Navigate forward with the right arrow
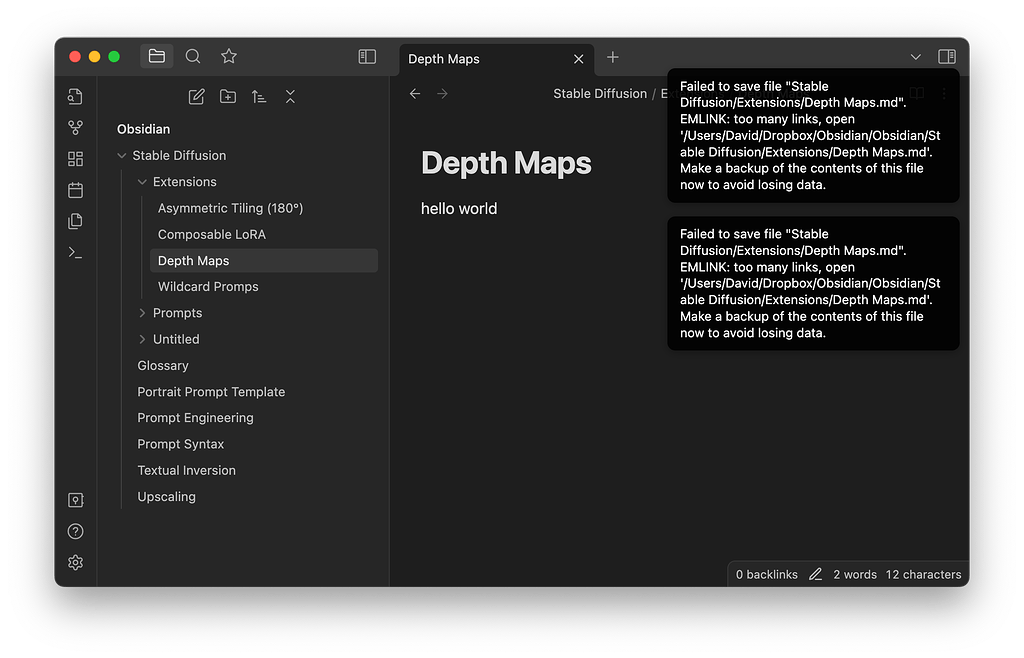Image resolution: width=1024 pixels, height=658 pixels. (442, 94)
